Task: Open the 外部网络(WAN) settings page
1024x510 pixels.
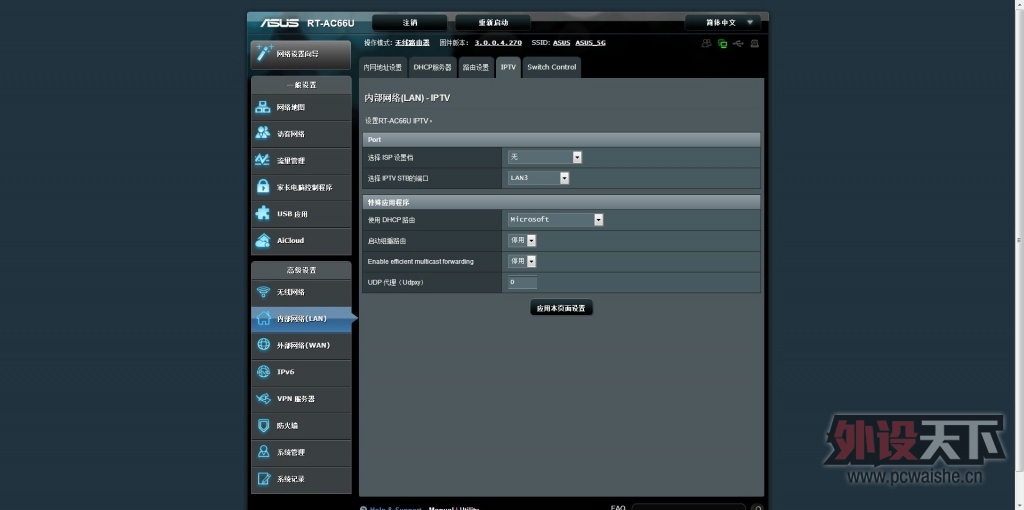Action: 301,345
